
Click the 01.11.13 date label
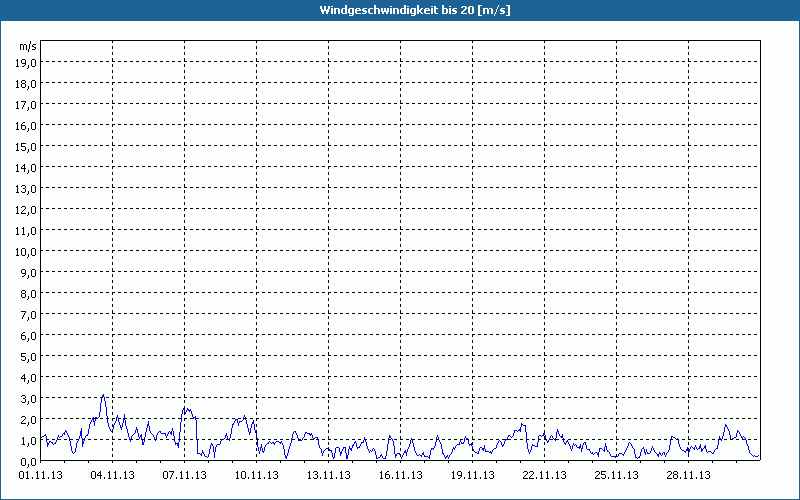coord(41,476)
